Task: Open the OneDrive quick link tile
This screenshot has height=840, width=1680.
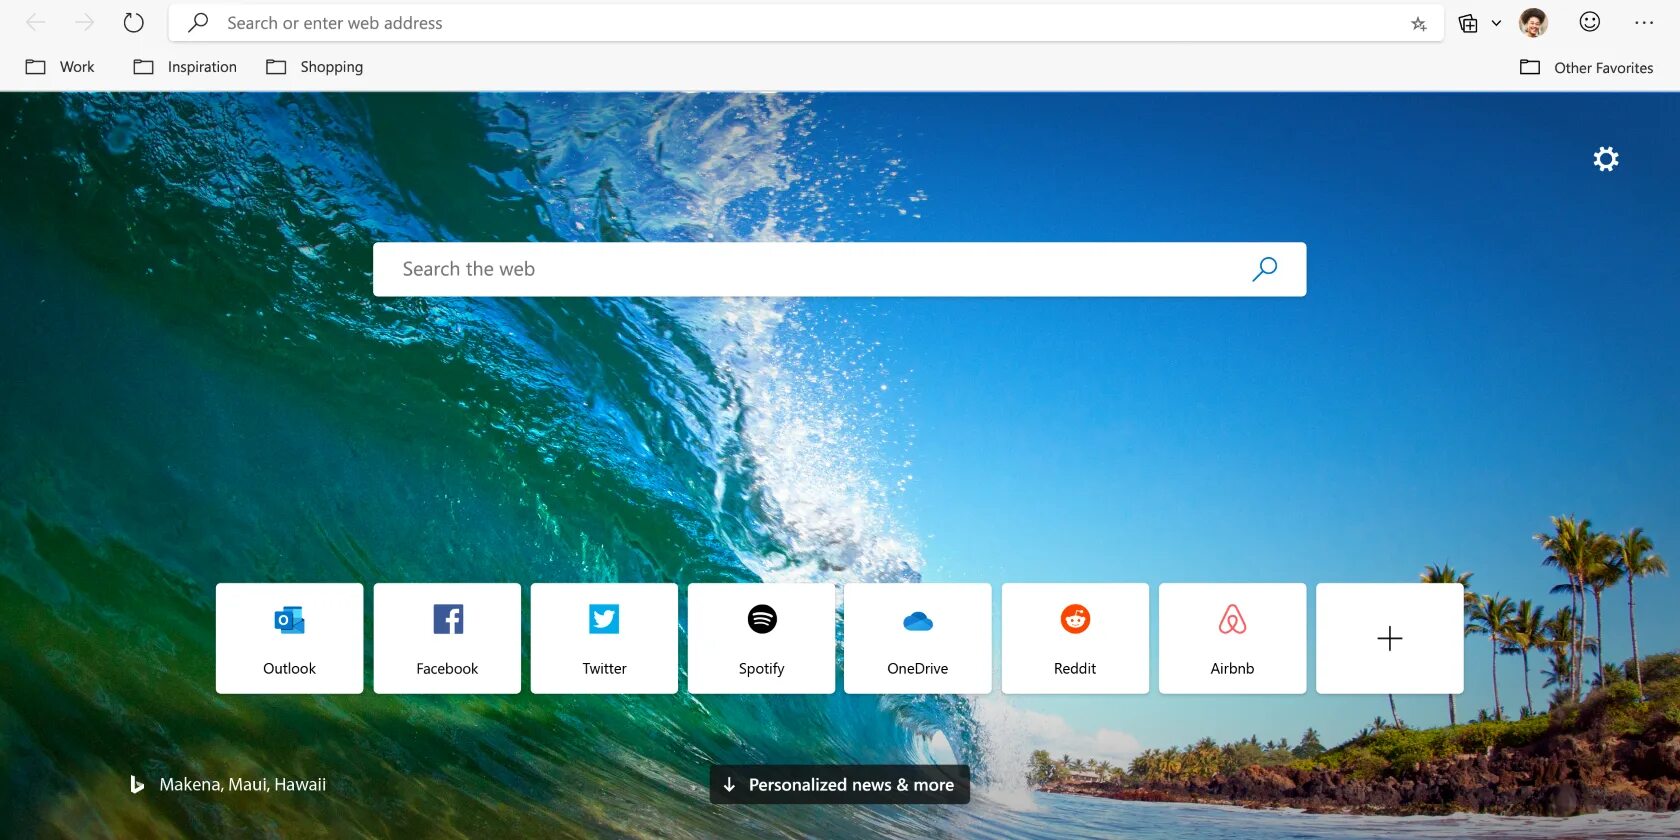Action: pos(918,638)
